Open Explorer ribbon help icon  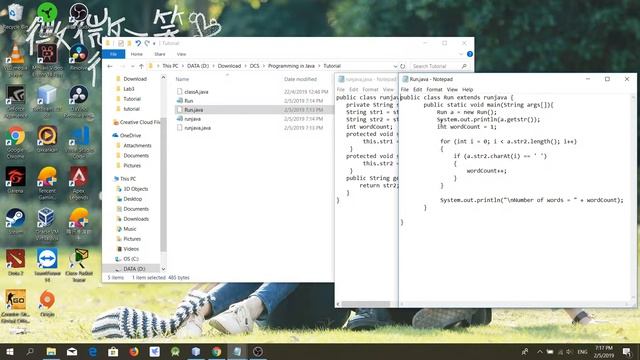470,54
